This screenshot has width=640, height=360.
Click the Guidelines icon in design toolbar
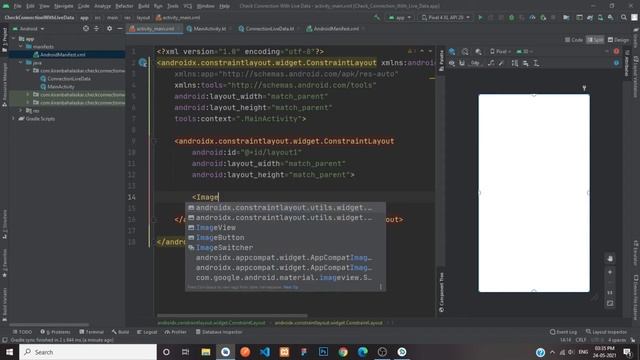(x=536, y=63)
